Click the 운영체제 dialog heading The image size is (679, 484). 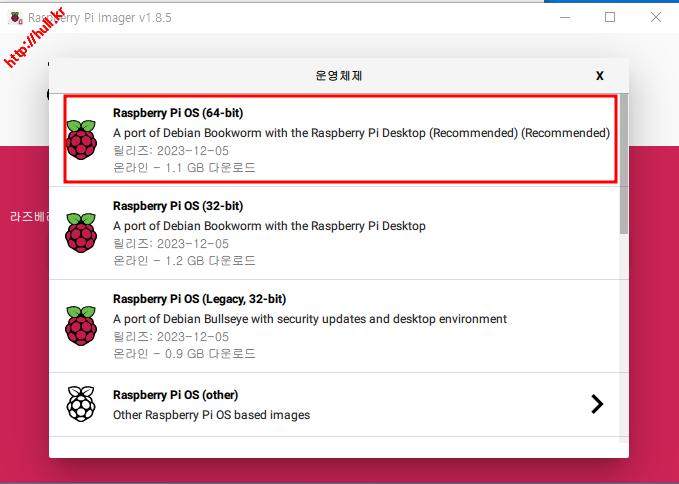click(x=339, y=76)
